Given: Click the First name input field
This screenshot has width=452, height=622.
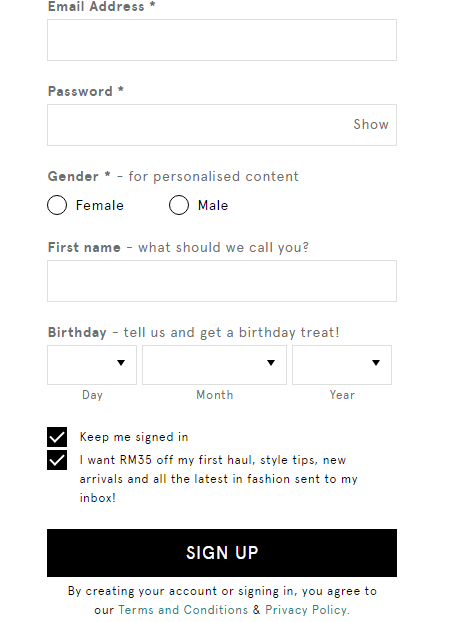Looking at the screenshot, I should click(222, 281).
